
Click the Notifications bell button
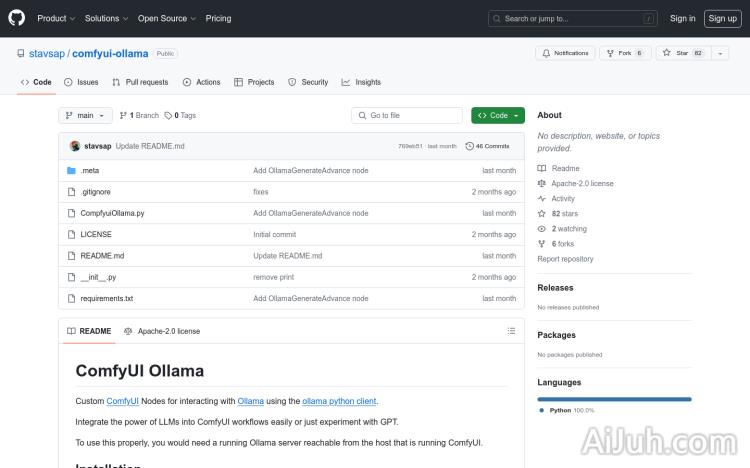click(565, 53)
